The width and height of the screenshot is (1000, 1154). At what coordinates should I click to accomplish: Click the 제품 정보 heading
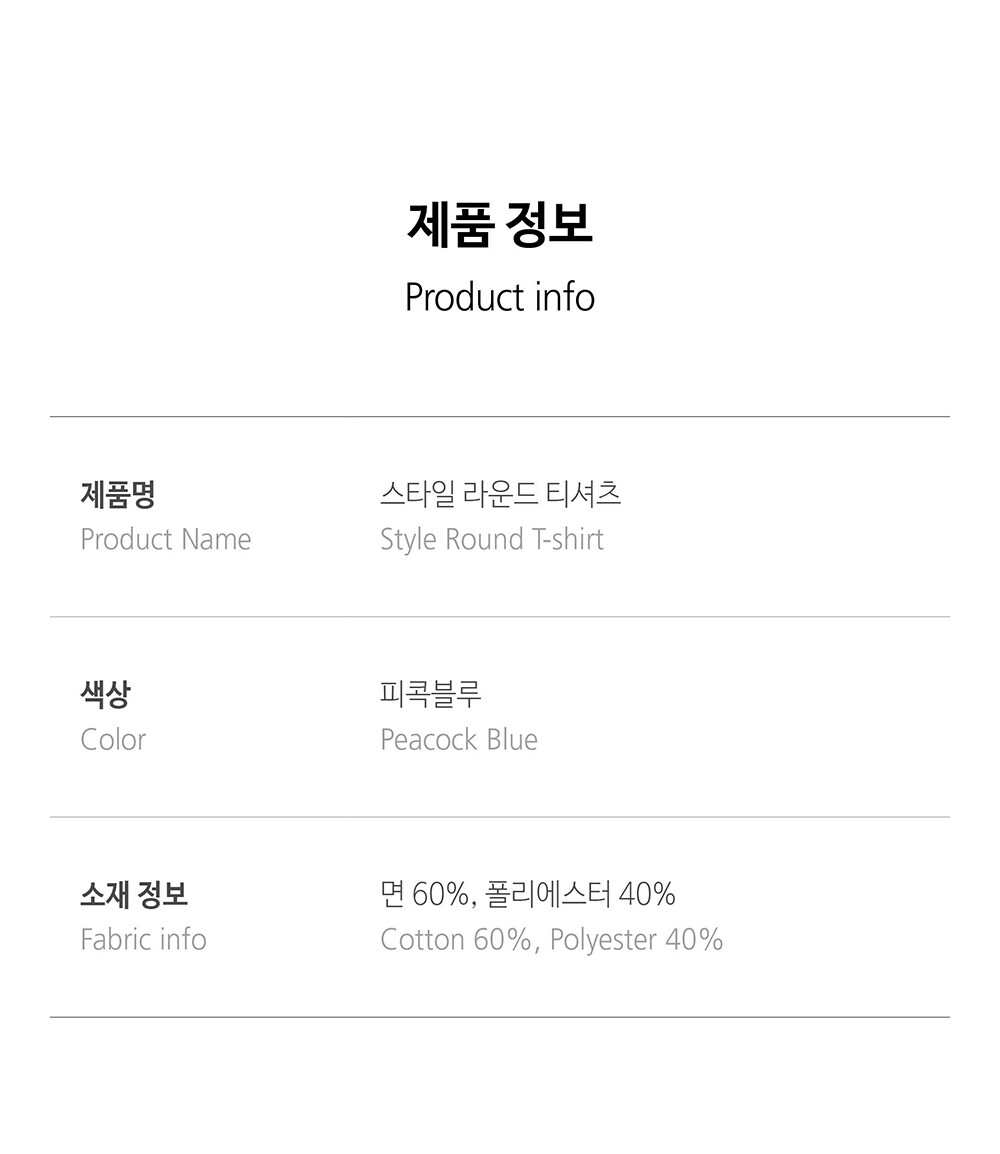(500, 225)
